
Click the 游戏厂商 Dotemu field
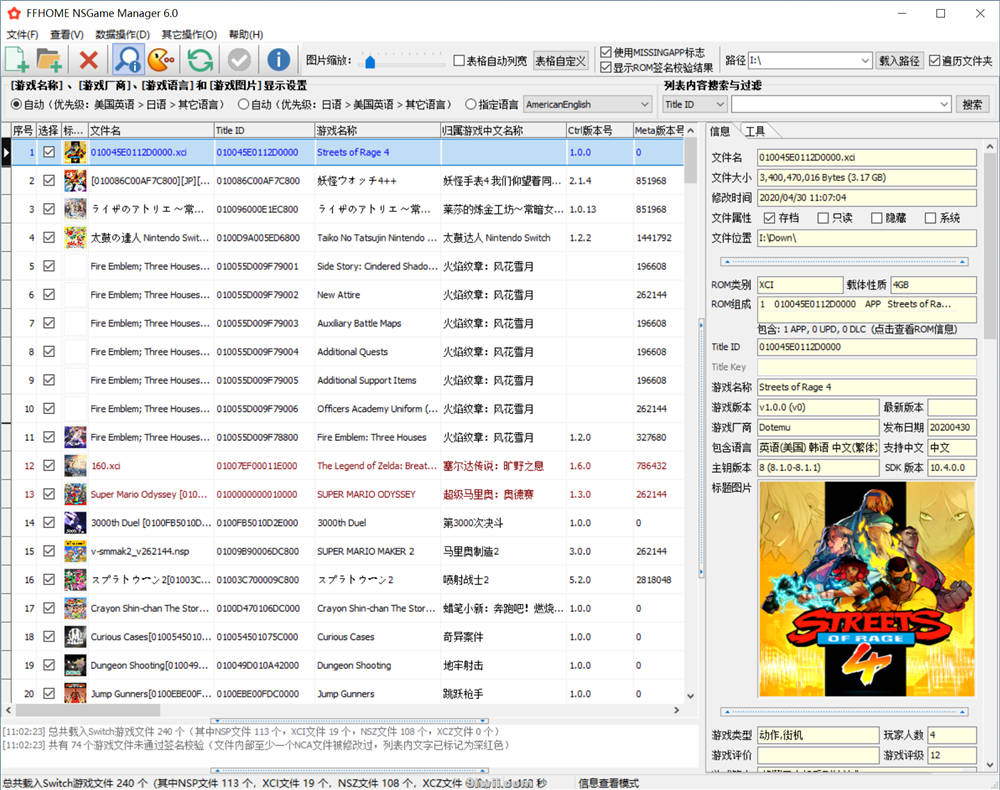click(x=818, y=427)
